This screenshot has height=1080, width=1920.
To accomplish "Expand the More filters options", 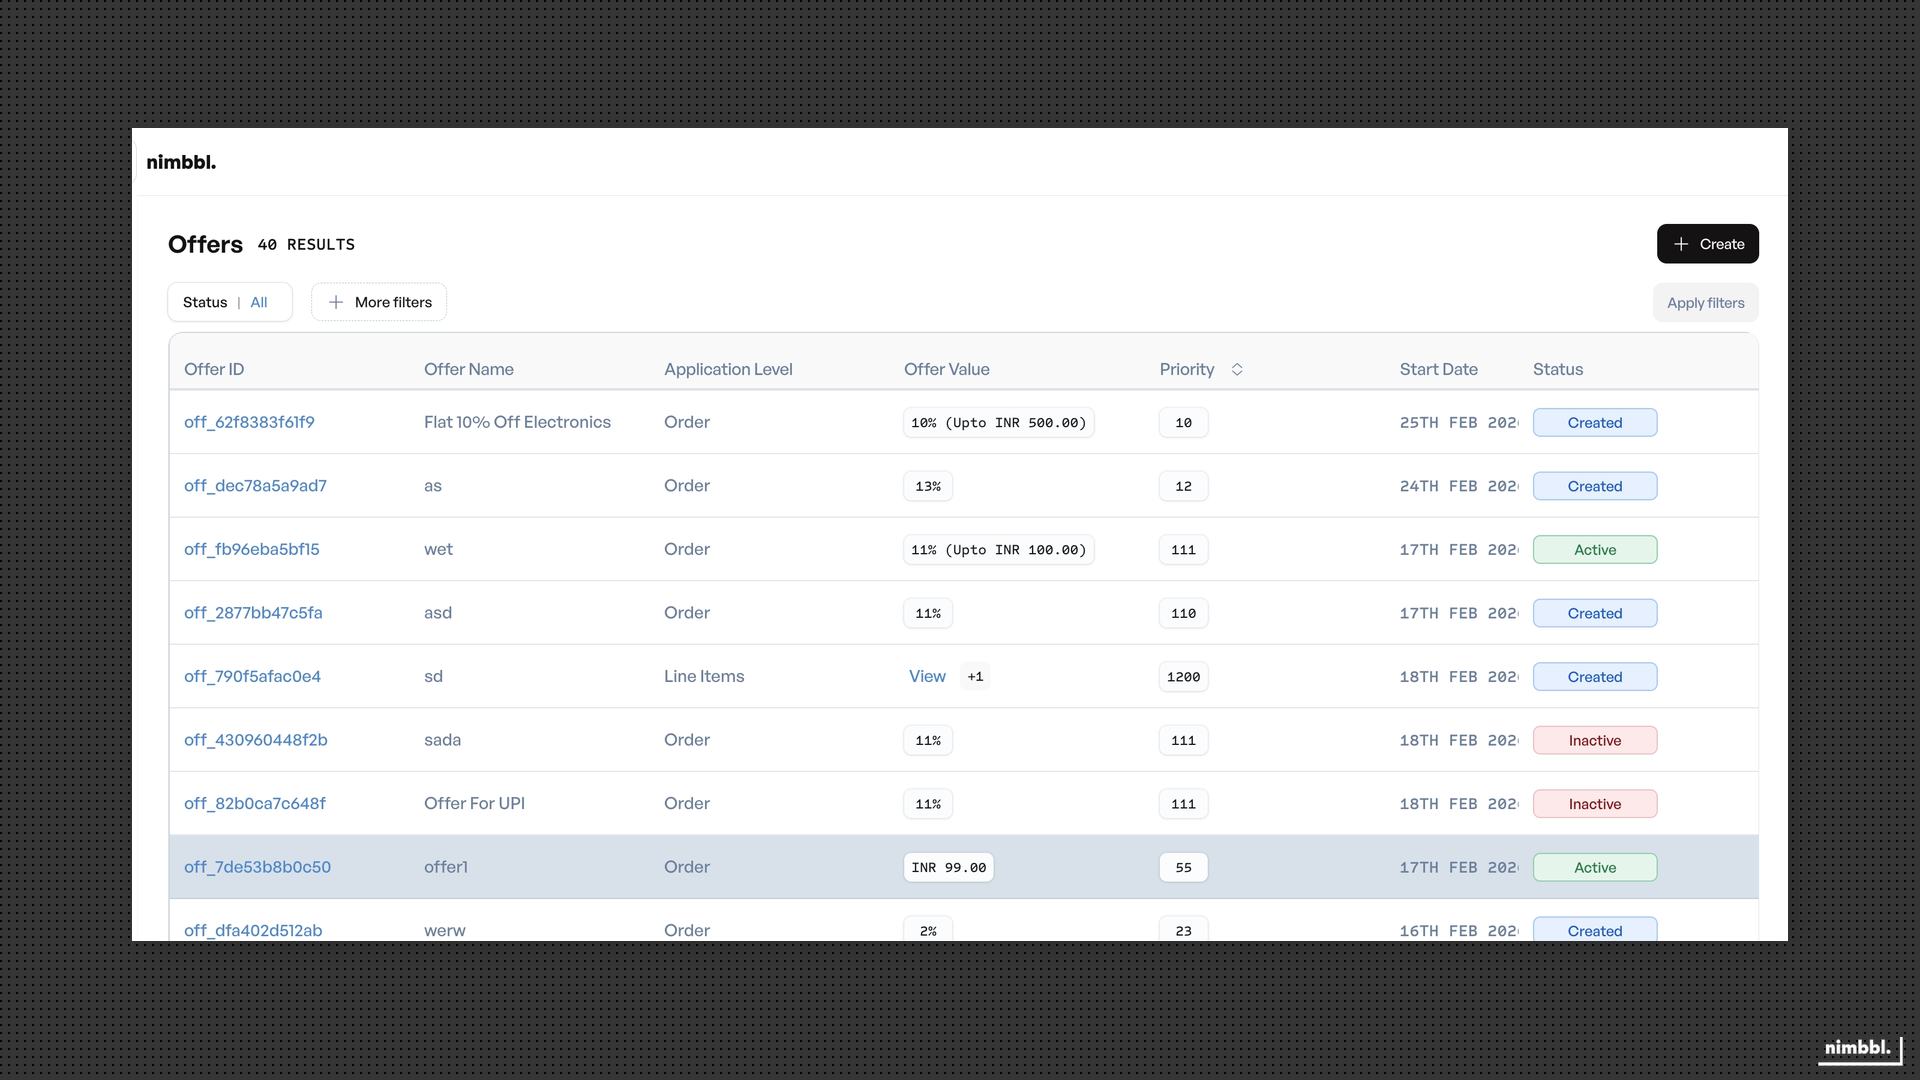I will click(379, 301).
